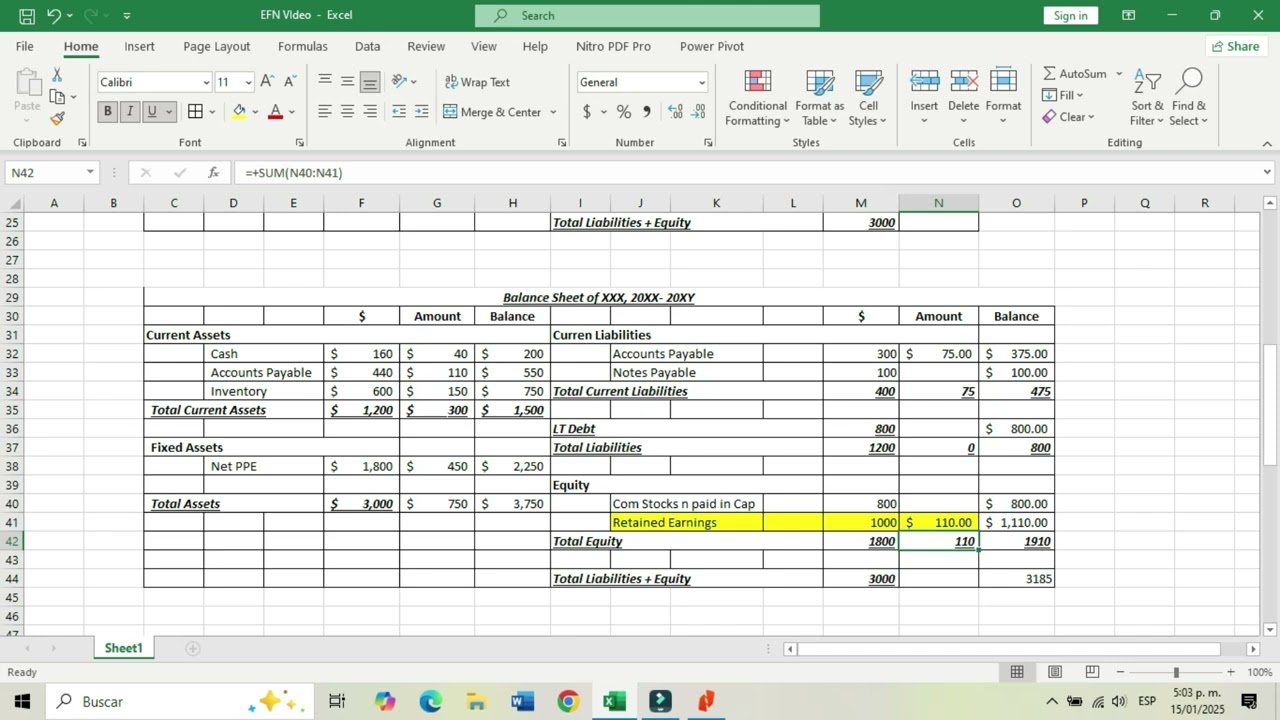Select the Sheet1 tab

124,648
